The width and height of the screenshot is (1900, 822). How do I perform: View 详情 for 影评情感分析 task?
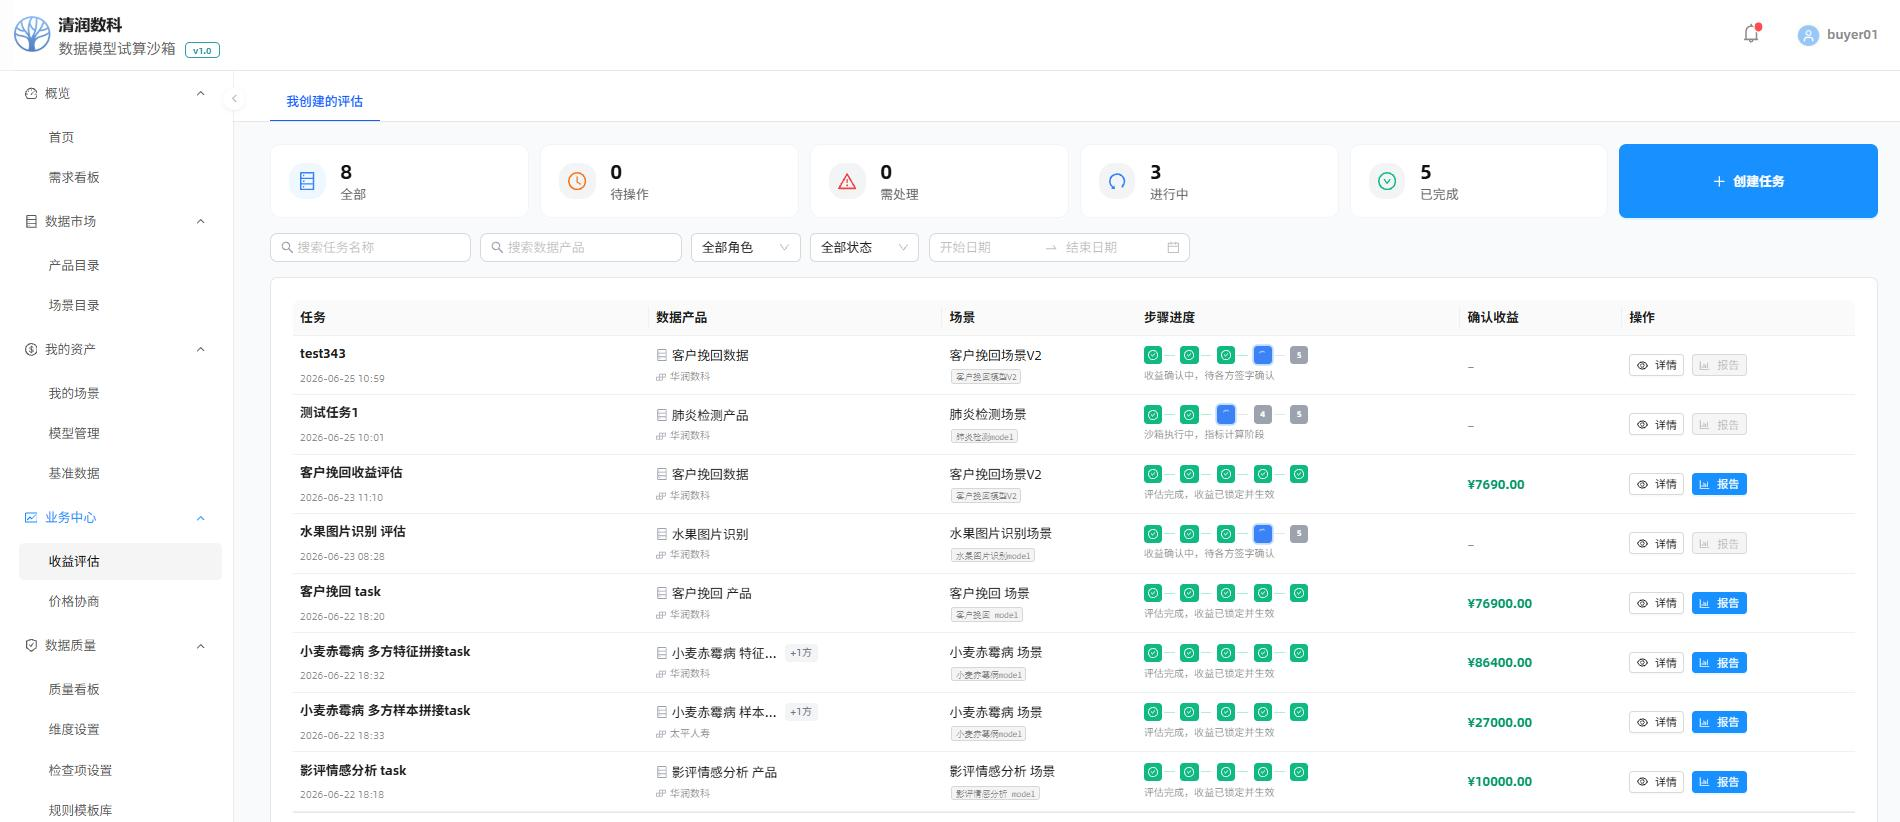click(1657, 782)
